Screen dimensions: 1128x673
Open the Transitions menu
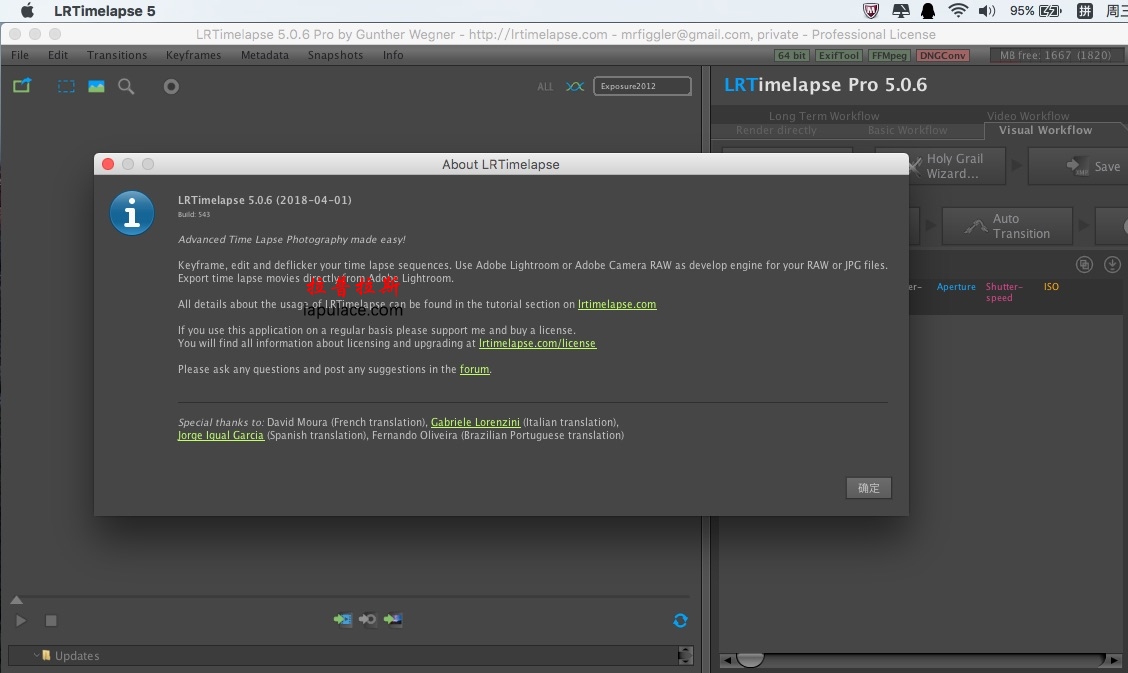(x=117, y=55)
